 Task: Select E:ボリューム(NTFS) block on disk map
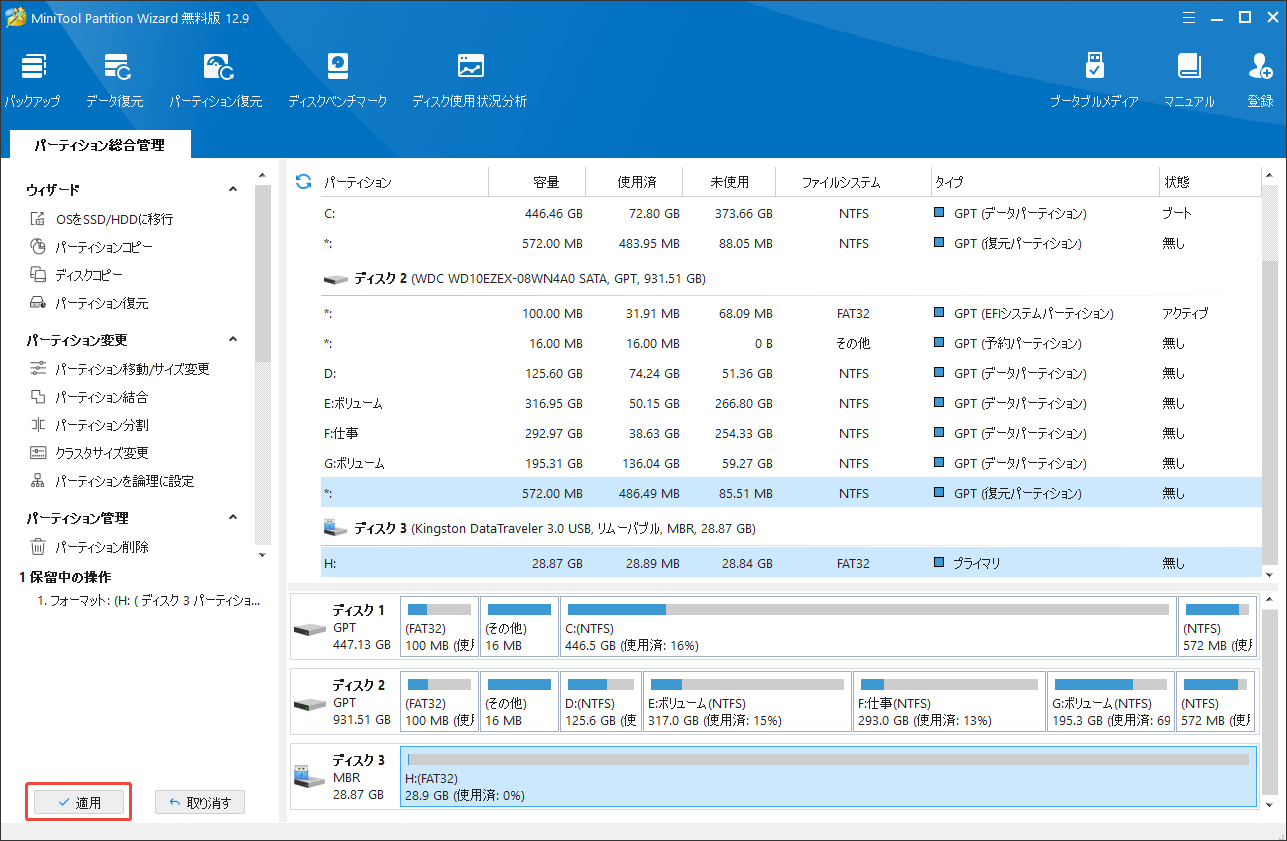[x=746, y=701]
